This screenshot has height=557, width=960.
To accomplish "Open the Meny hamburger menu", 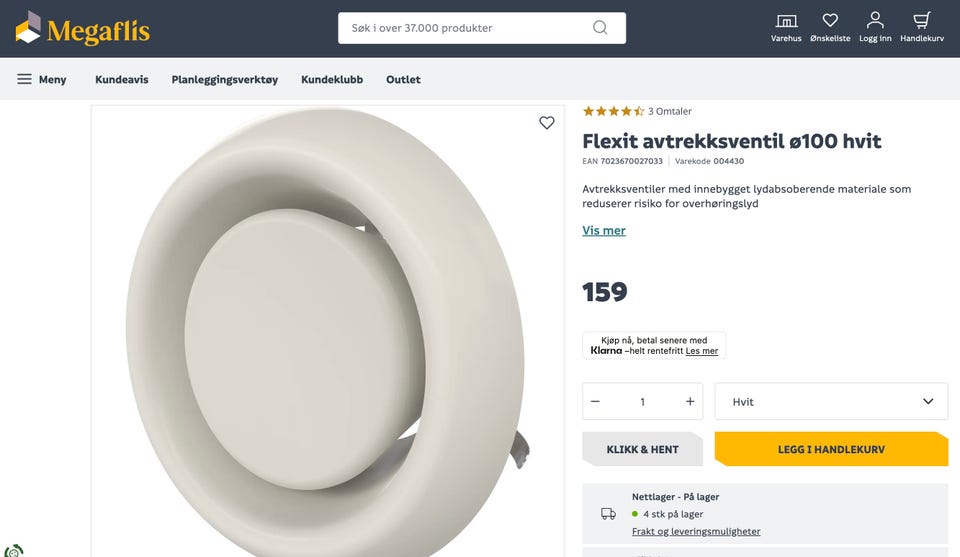I will coord(42,79).
